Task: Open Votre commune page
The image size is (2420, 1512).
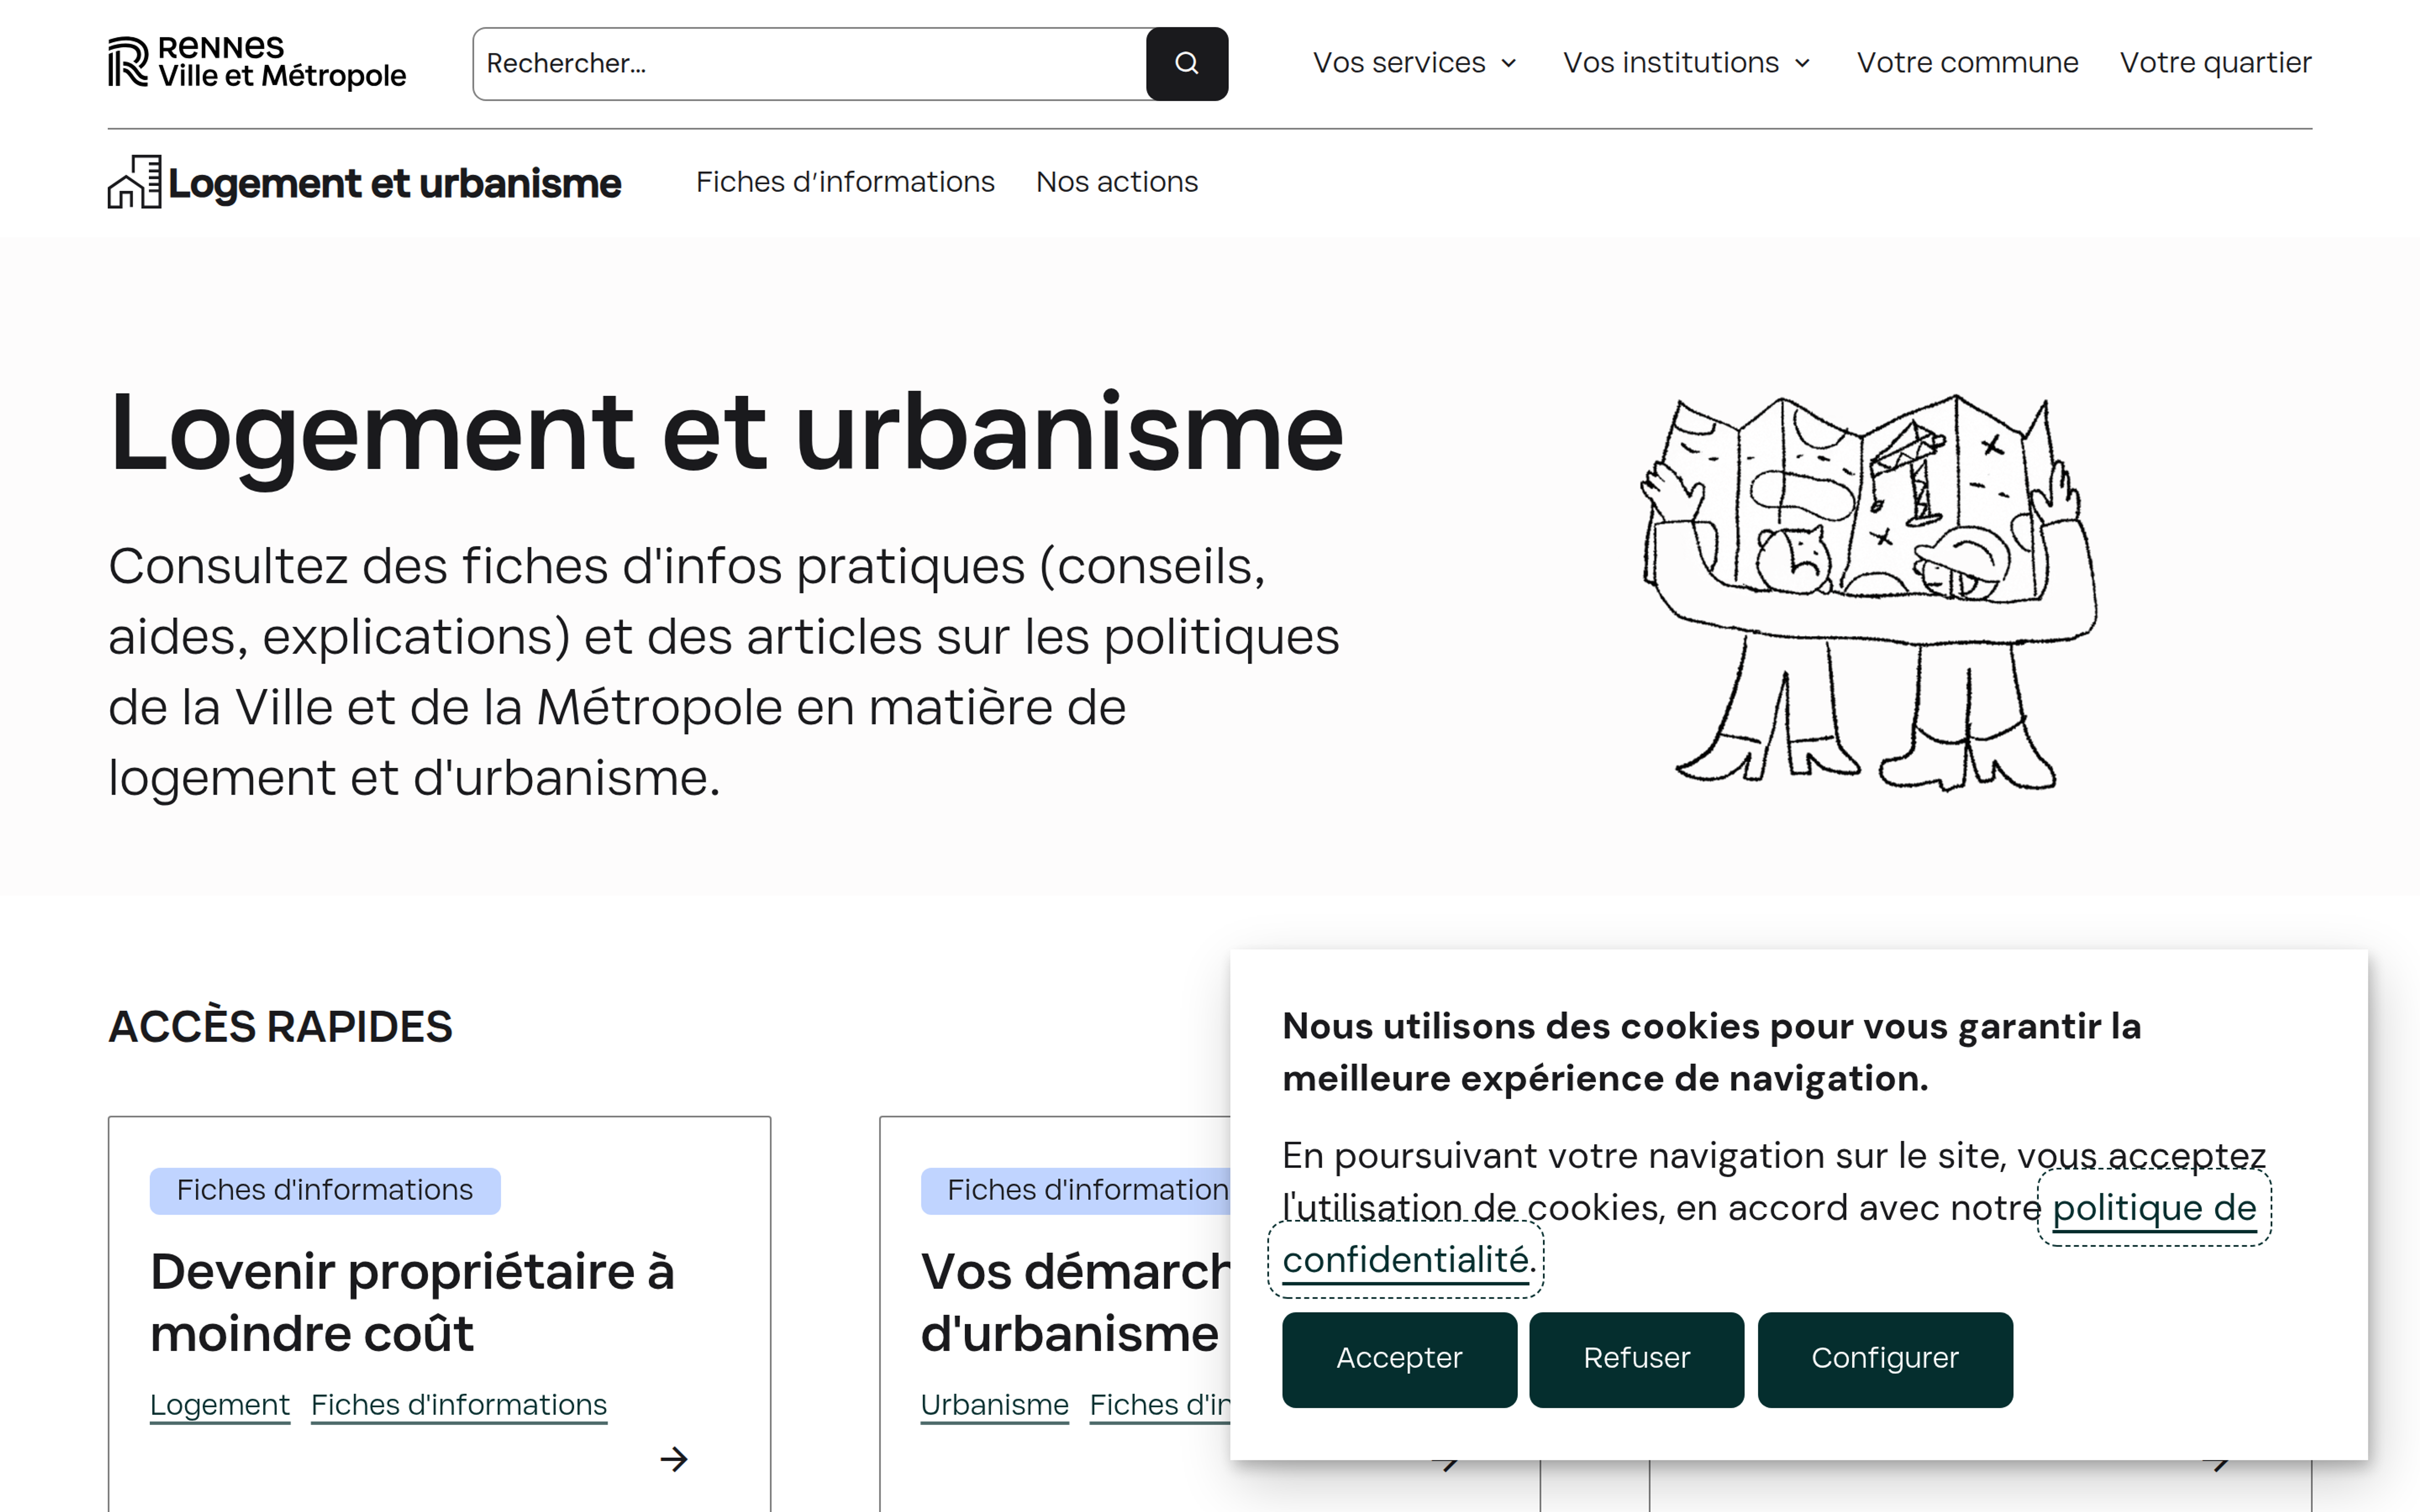Action: pyautogui.click(x=1967, y=63)
